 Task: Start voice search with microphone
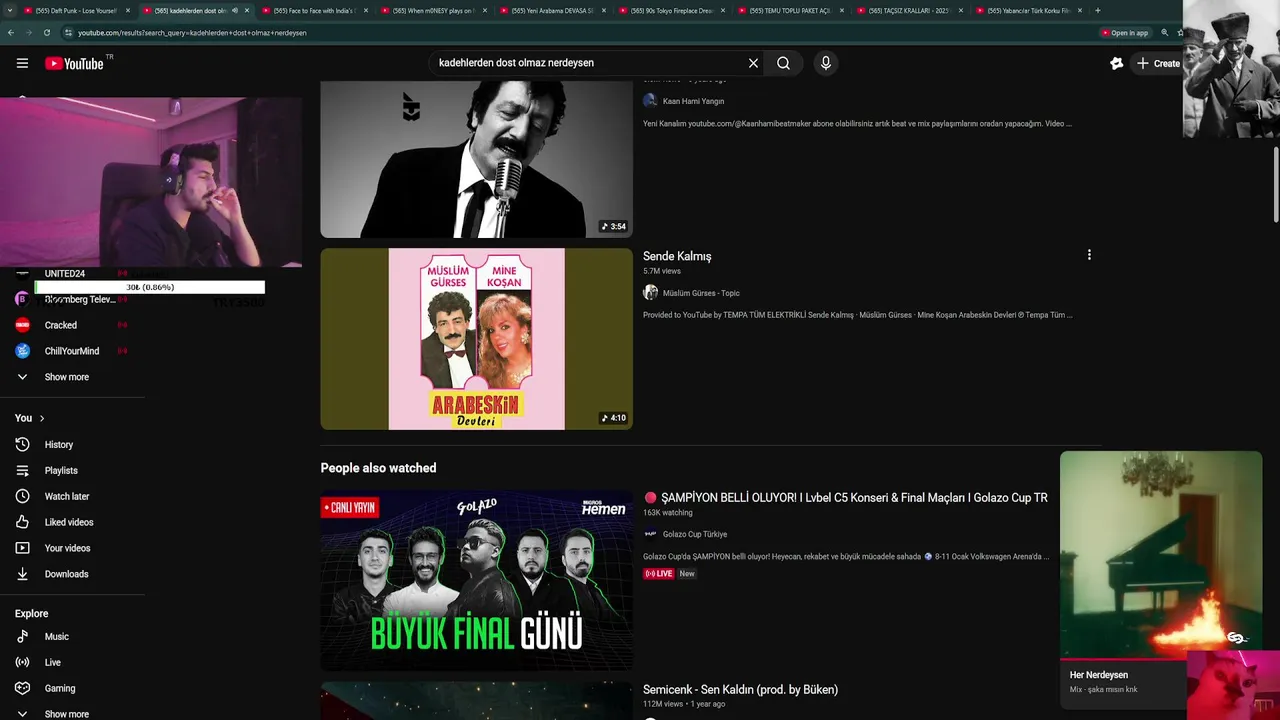coord(825,63)
